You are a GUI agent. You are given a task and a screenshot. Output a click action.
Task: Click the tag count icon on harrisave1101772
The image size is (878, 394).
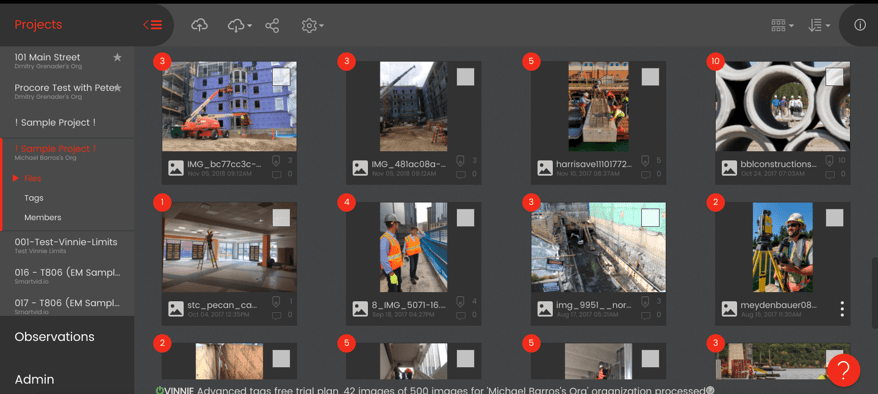pyautogui.click(x=645, y=161)
